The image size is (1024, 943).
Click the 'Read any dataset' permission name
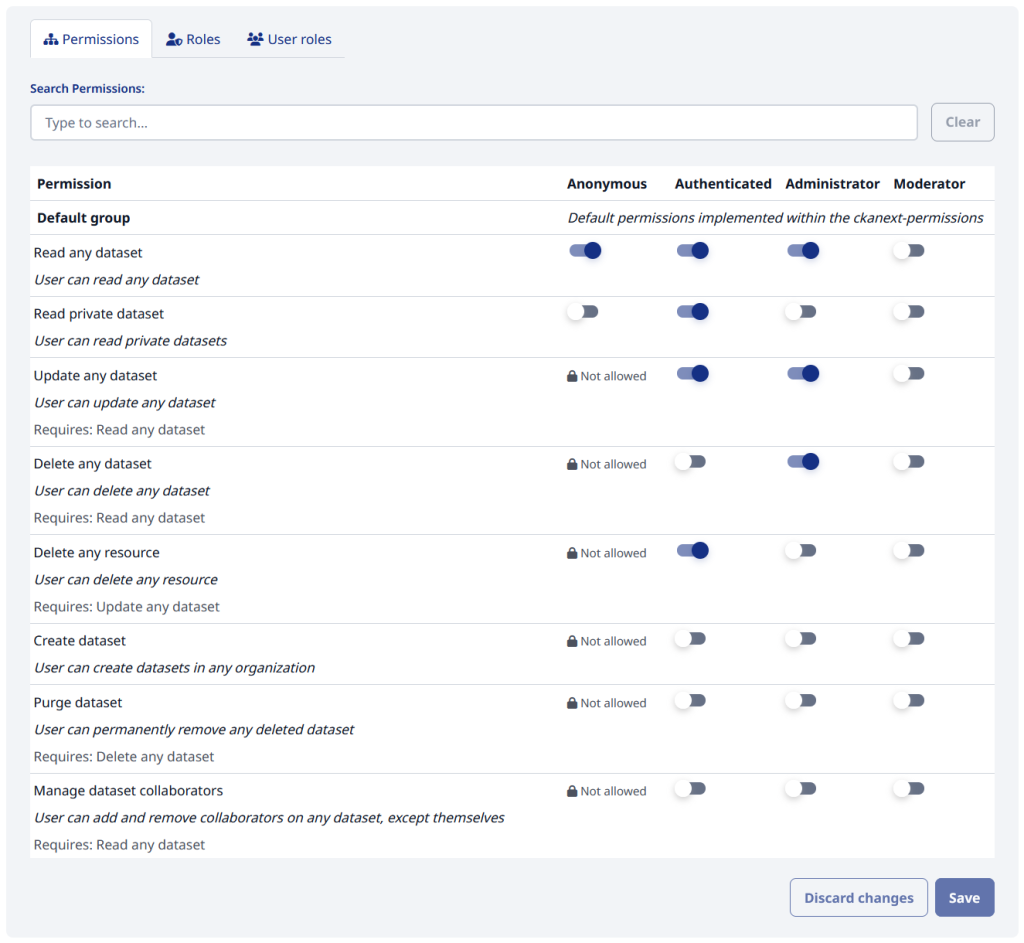click(88, 253)
